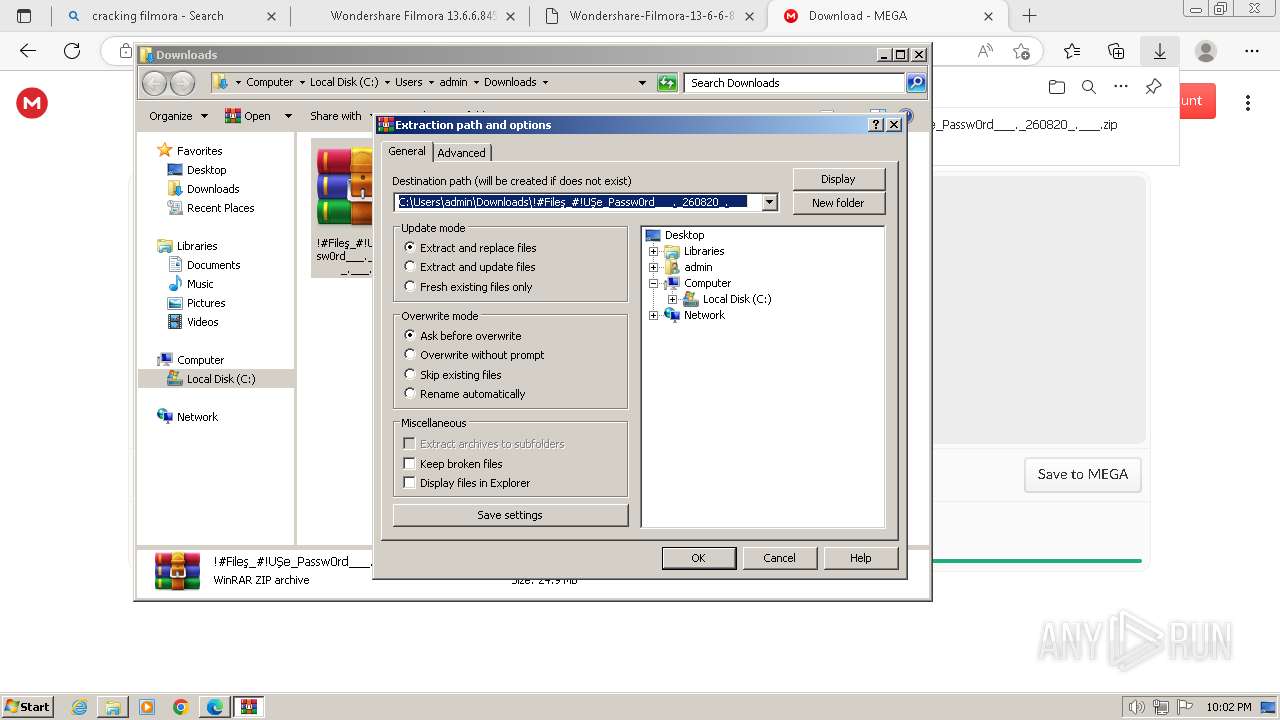Search downloads in Edge panel

pos(1089,87)
